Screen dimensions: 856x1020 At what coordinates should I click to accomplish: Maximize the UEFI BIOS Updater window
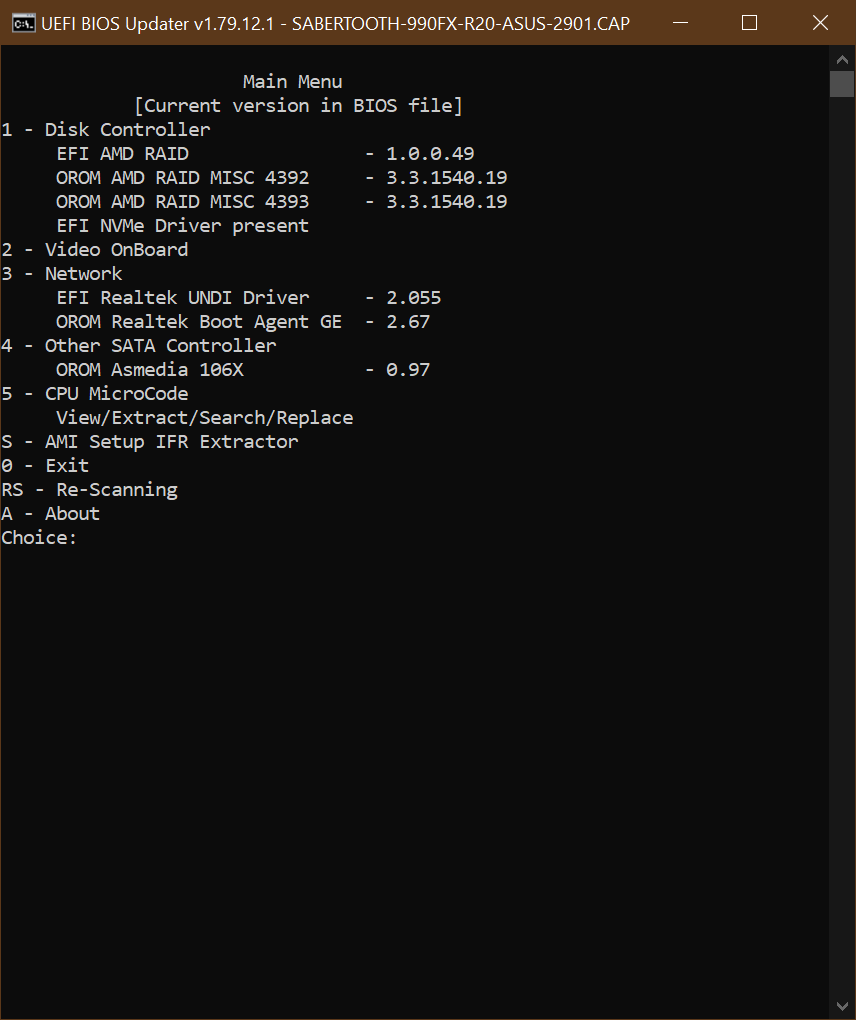point(749,23)
